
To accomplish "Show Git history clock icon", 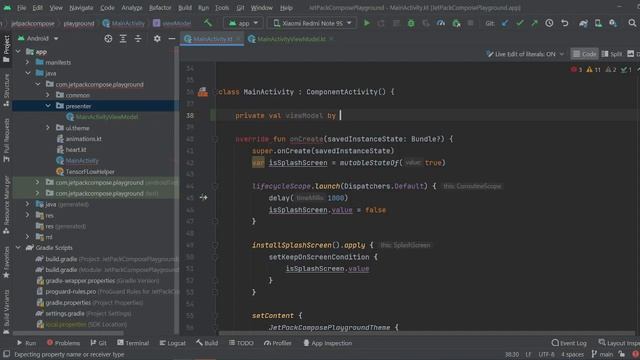I will click(549, 23).
